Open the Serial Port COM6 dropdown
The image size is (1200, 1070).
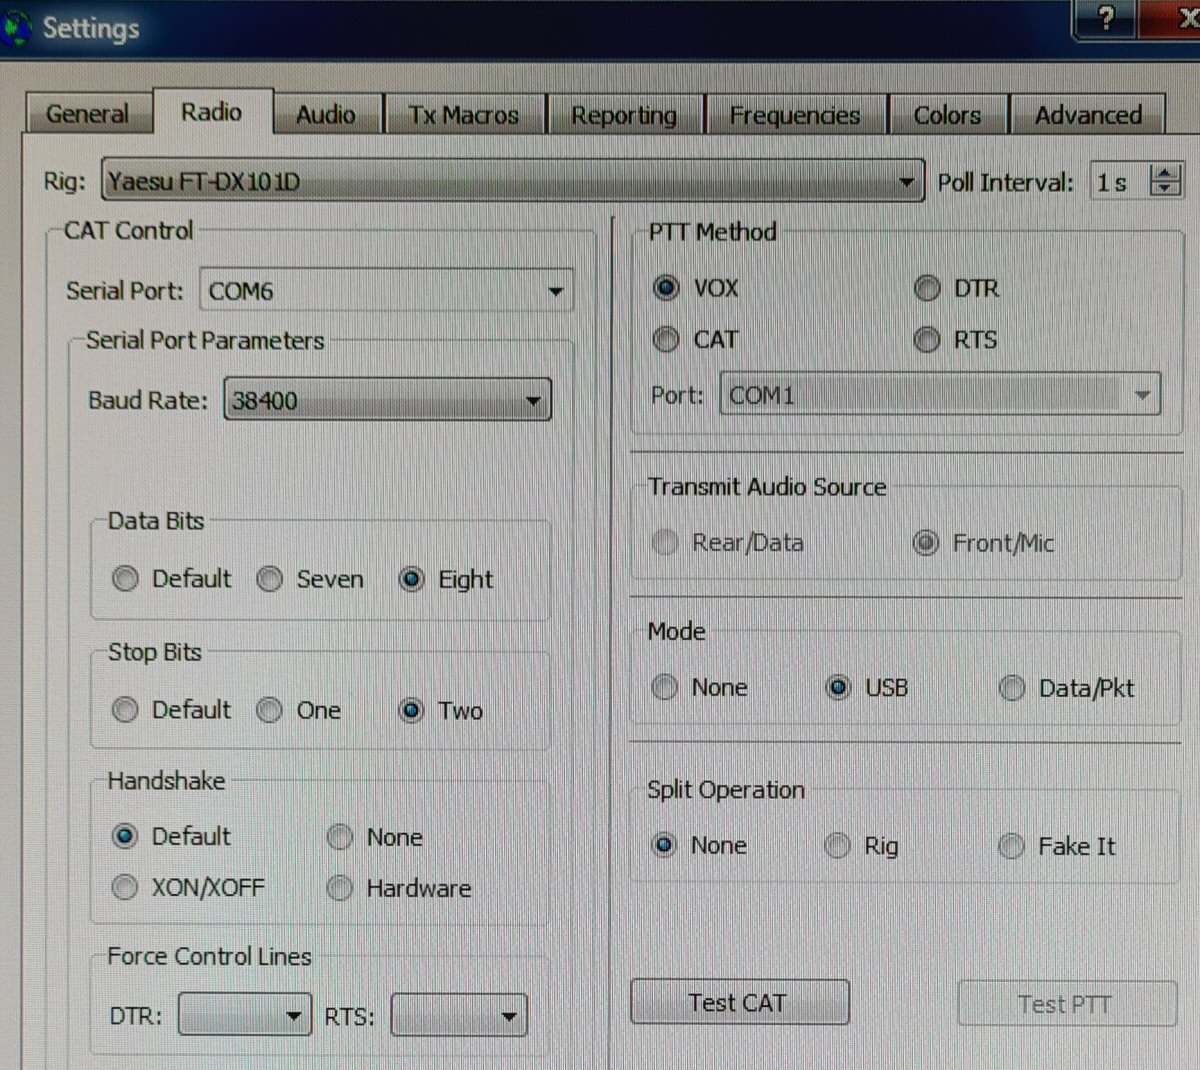tap(387, 291)
